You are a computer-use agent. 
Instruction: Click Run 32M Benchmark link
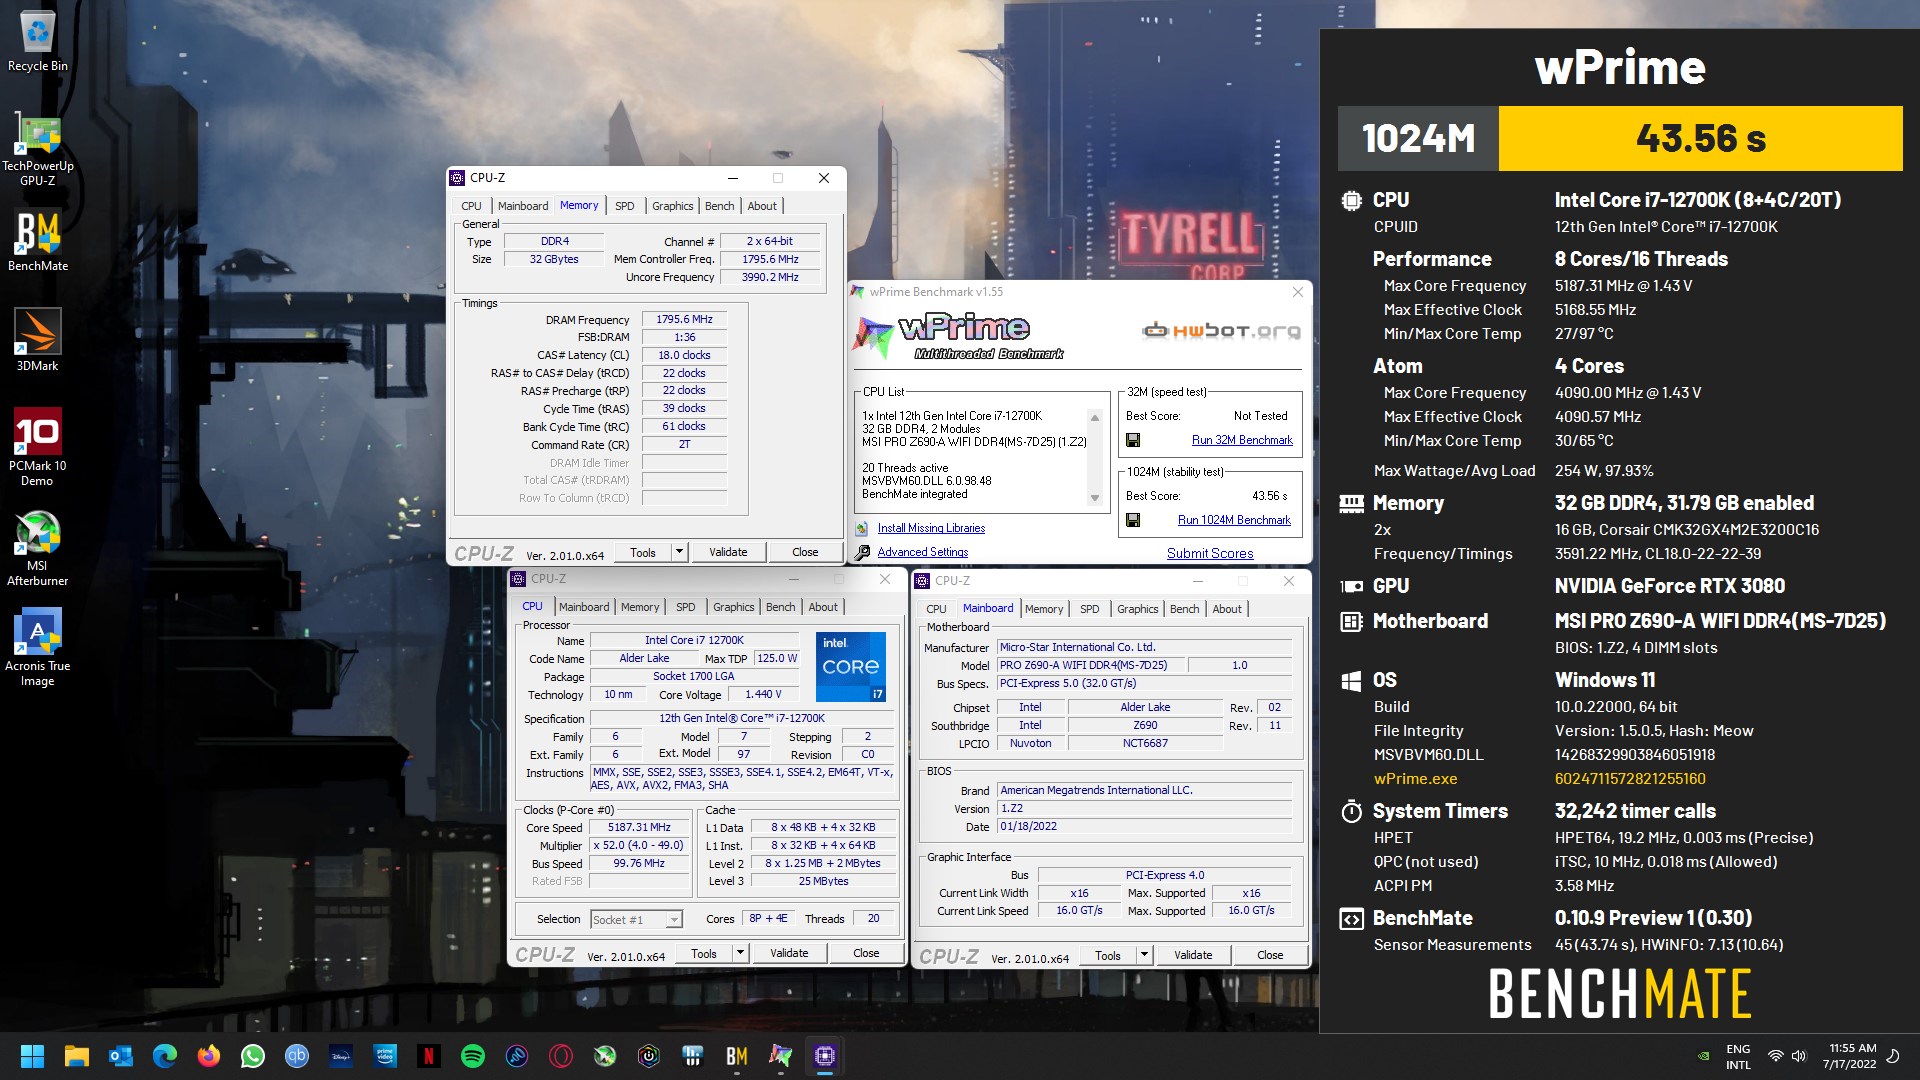pyautogui.click(x=1242, y=440)
